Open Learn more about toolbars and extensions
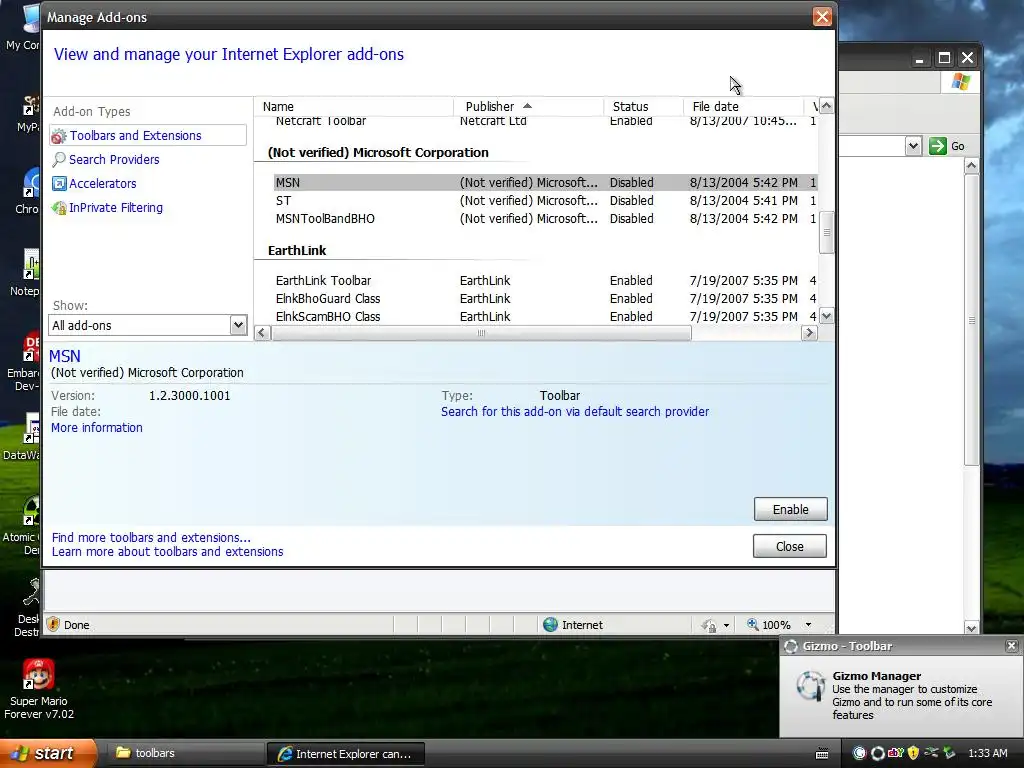Viewport: 1024px width, 768px height. point(167,552)
